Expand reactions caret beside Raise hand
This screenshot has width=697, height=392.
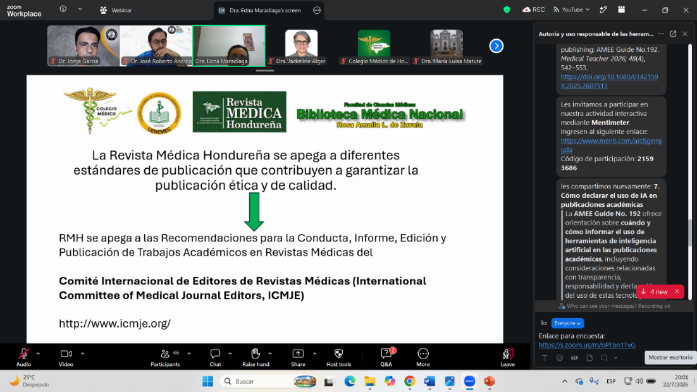click(x=270, y=354)
